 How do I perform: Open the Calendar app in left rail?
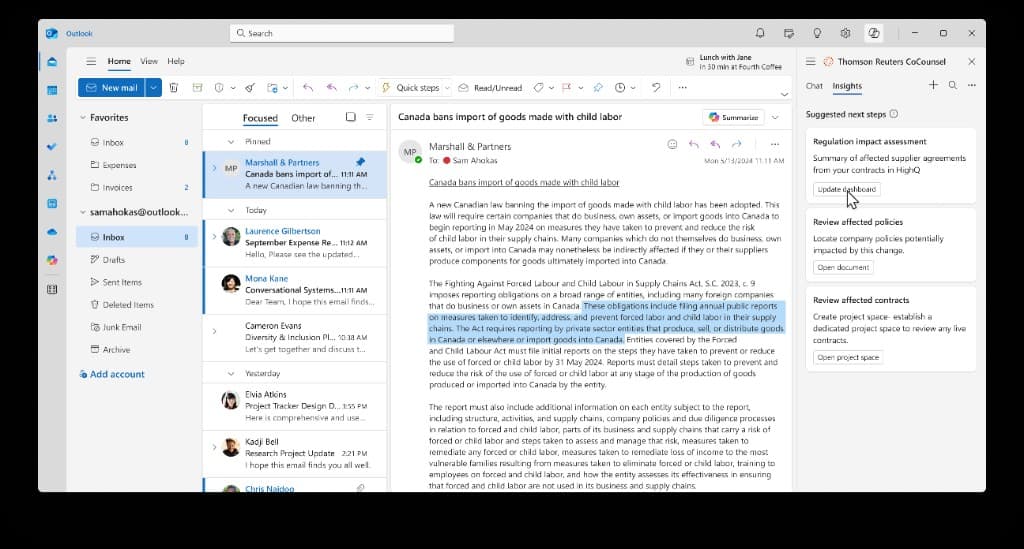coord(52,90)
